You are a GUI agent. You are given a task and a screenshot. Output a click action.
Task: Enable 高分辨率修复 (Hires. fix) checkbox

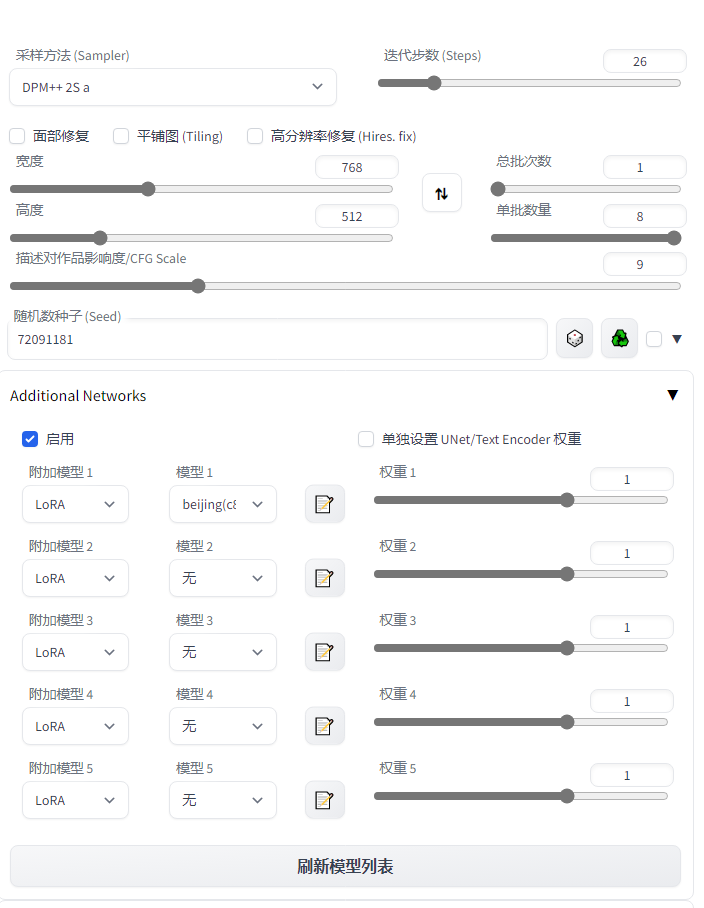255,136
